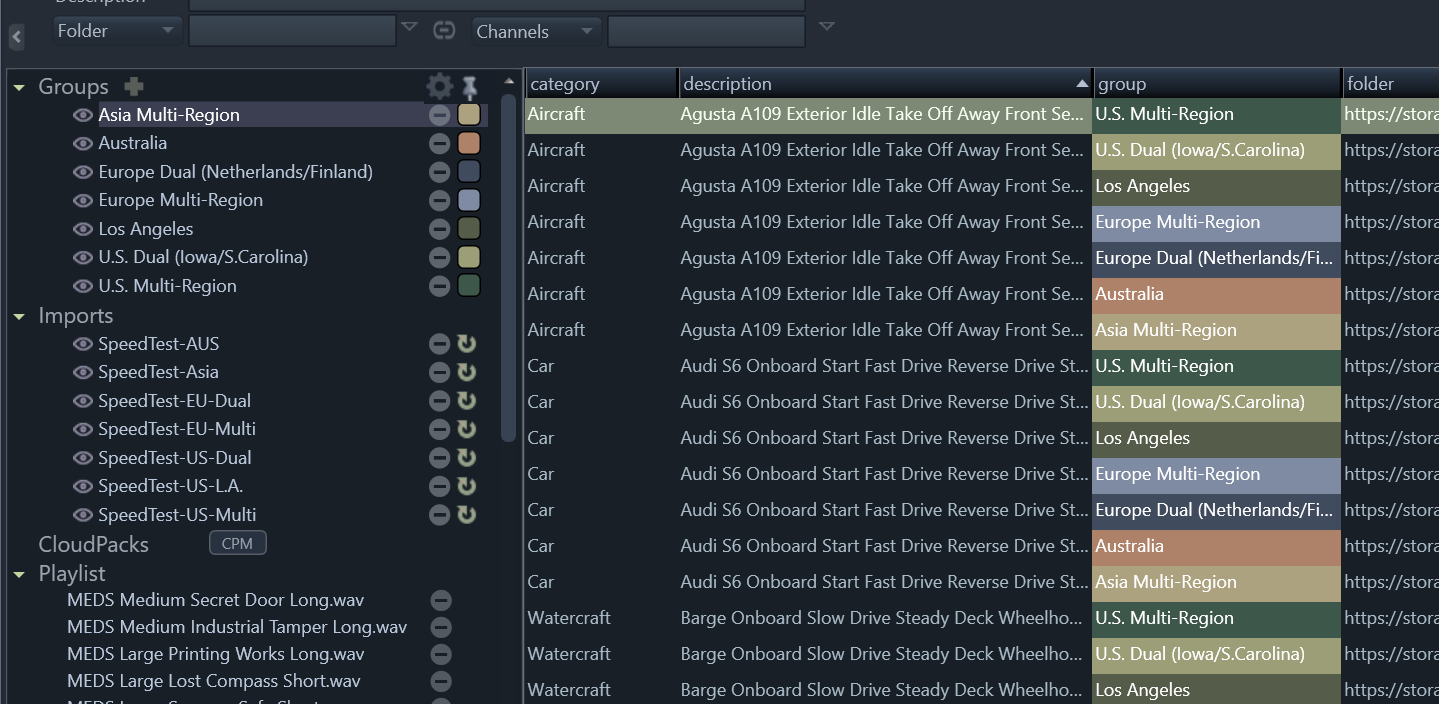
Task: Click the left panel vertical scrollbar
Action: tap(508, 267)
